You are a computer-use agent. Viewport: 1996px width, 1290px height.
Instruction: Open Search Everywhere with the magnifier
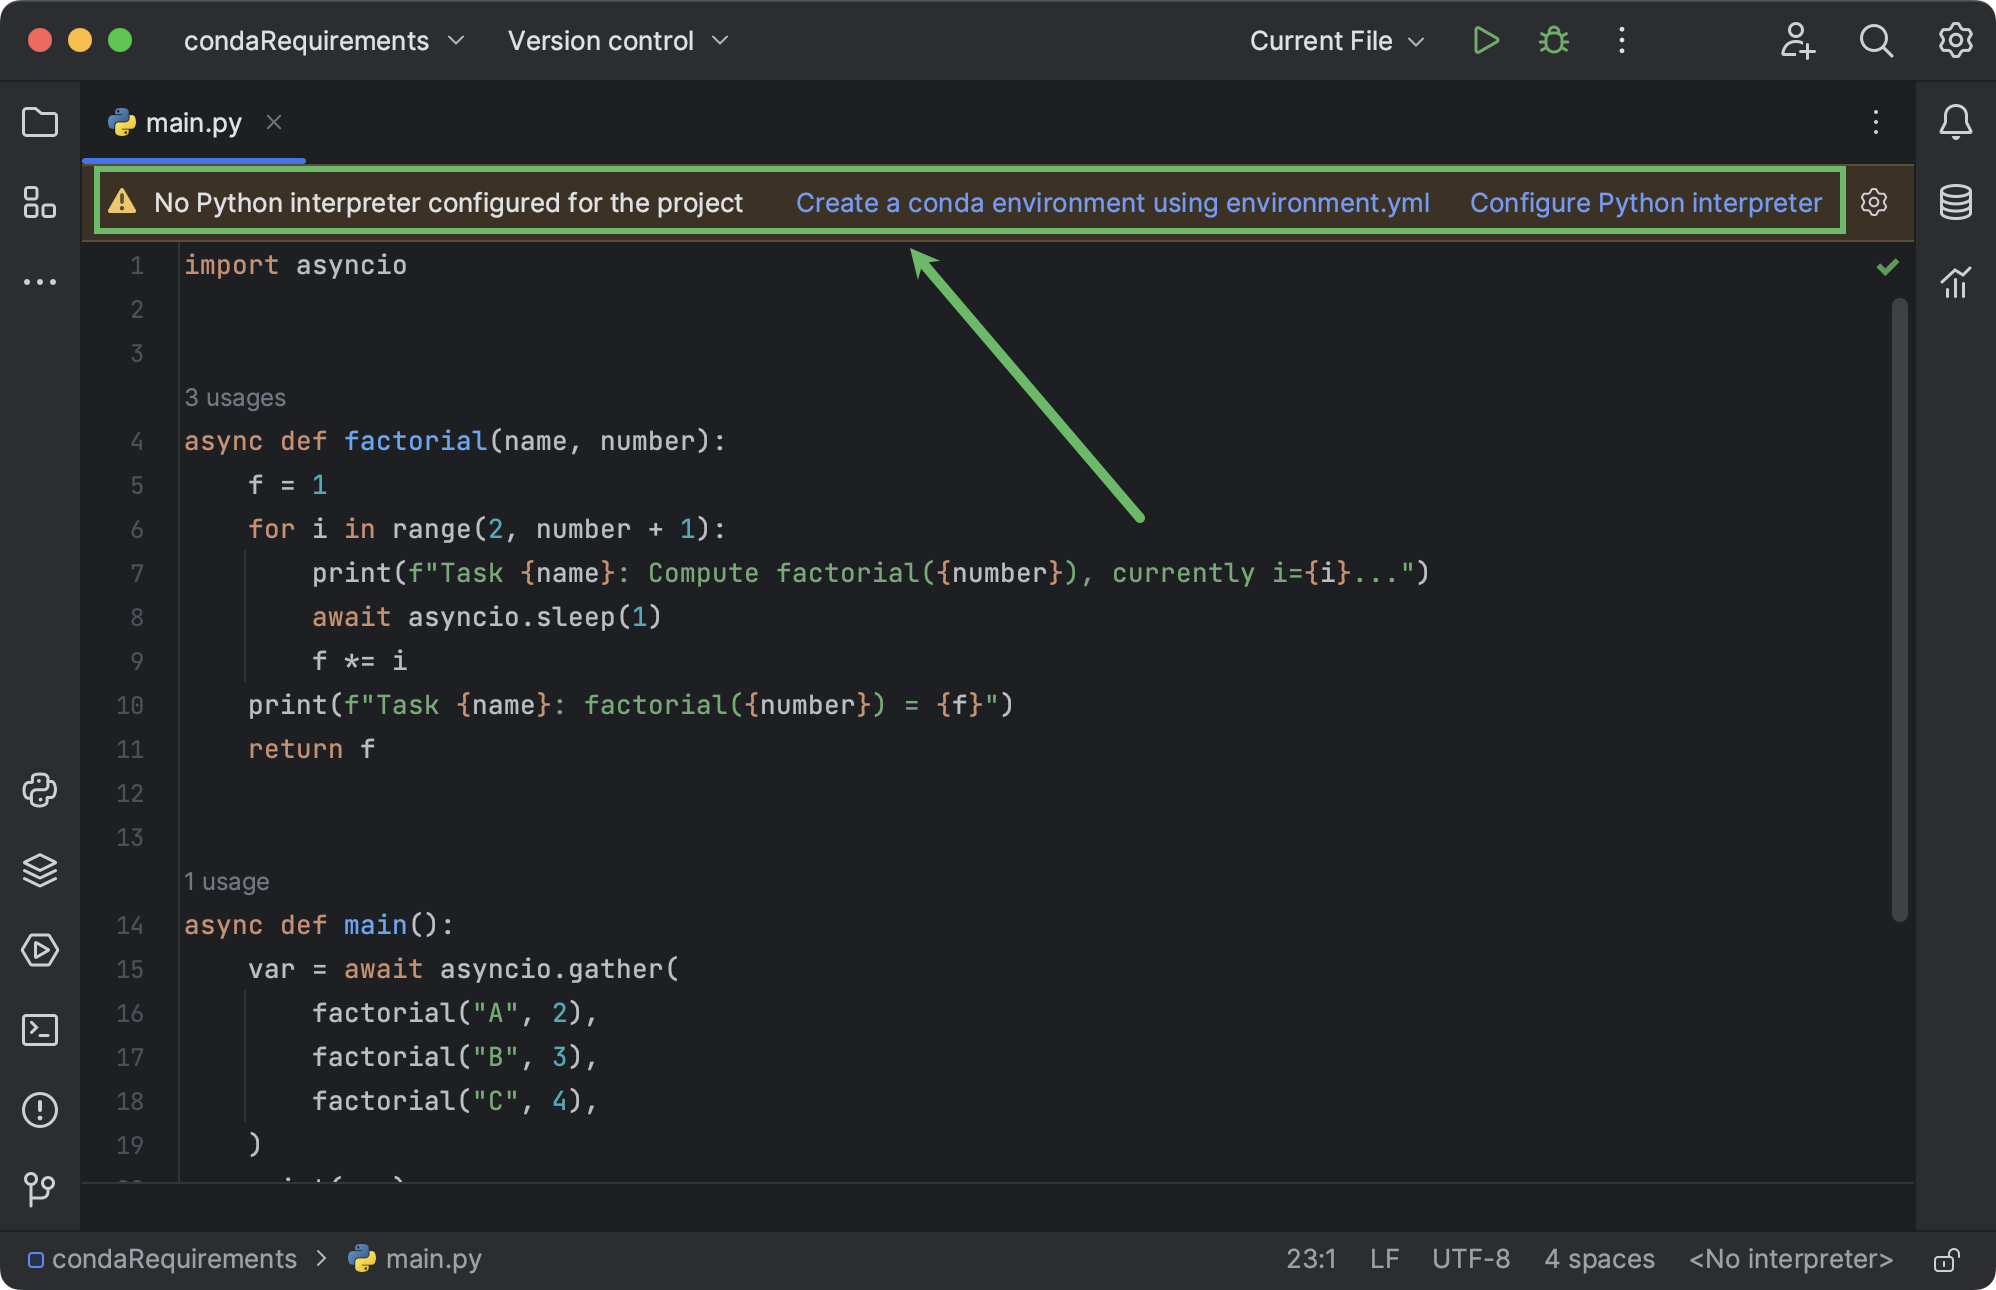(1877, 41)
